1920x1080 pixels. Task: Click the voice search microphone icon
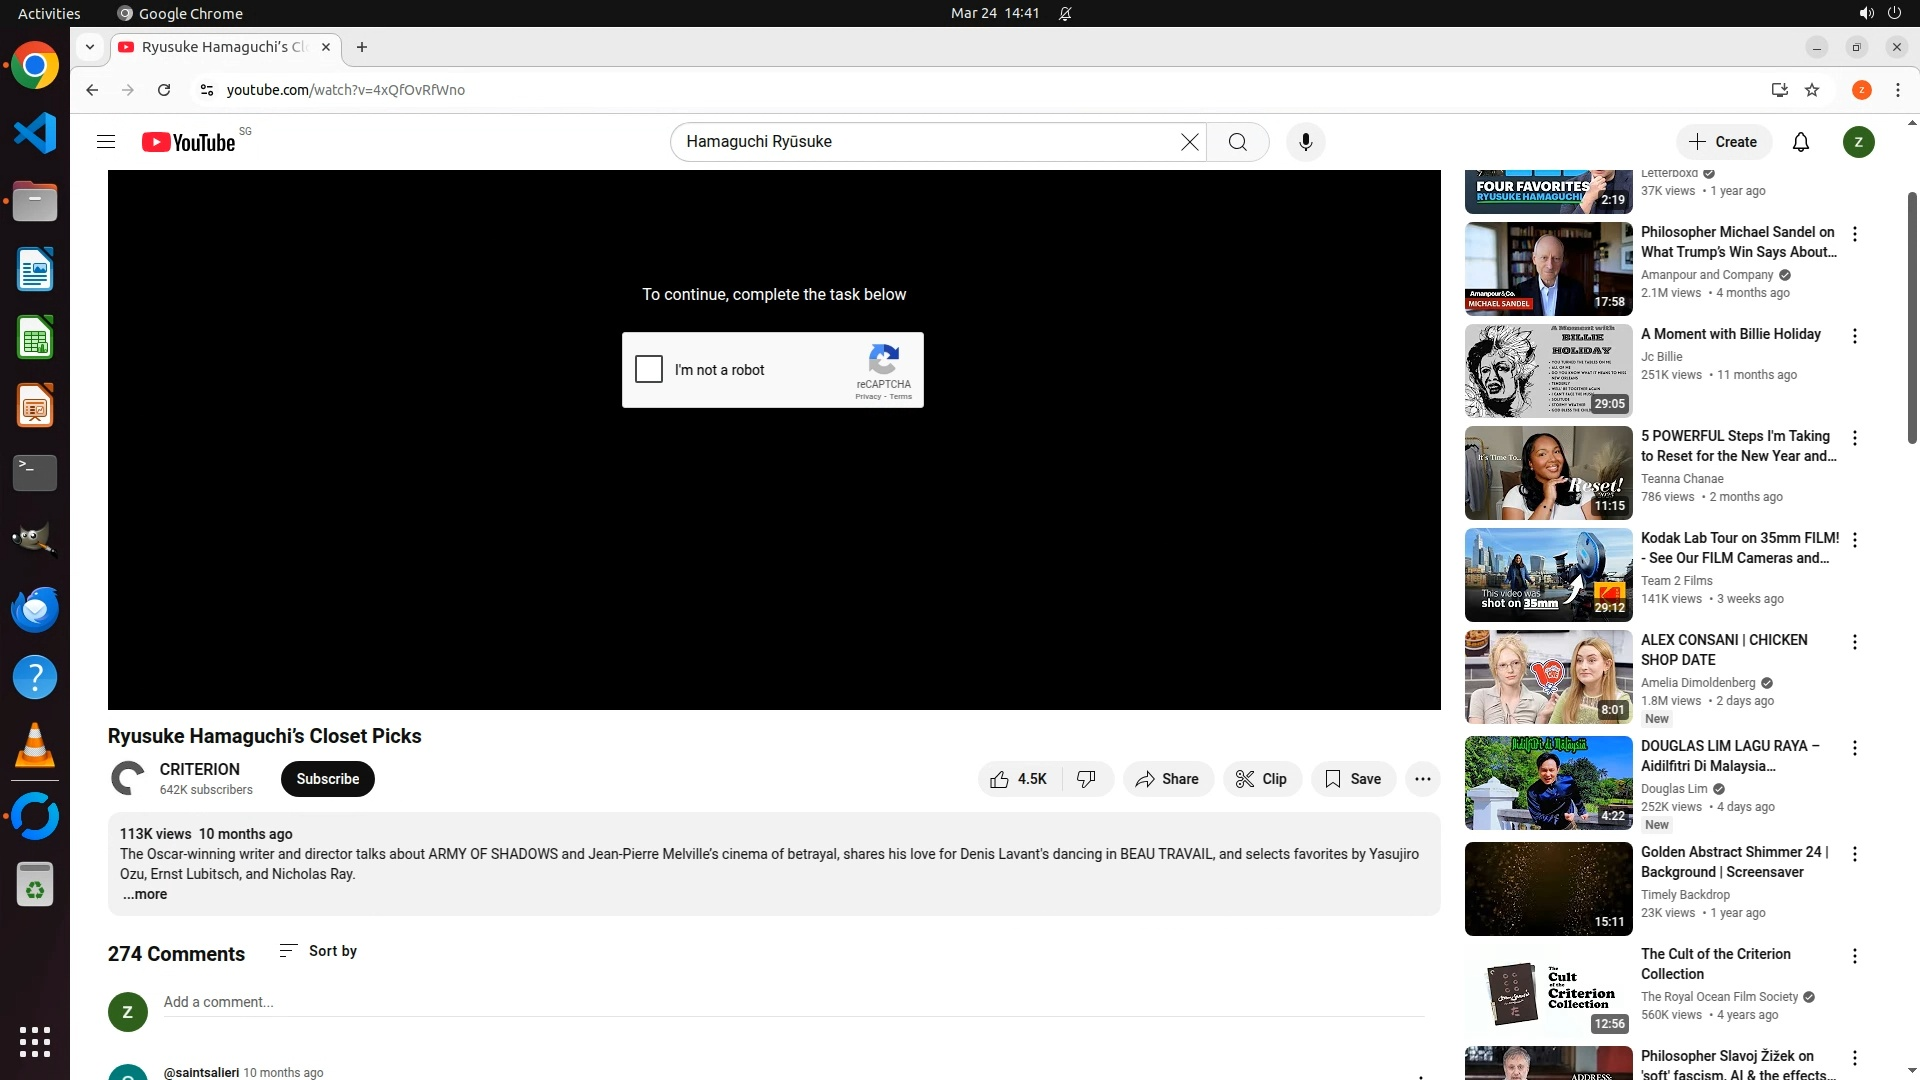tap(1305, 142)
